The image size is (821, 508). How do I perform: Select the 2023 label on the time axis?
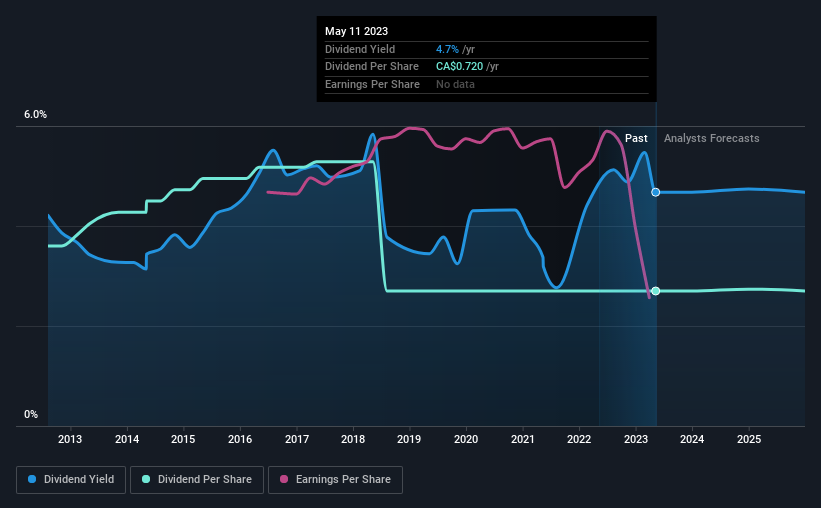[x=636, y=439]
